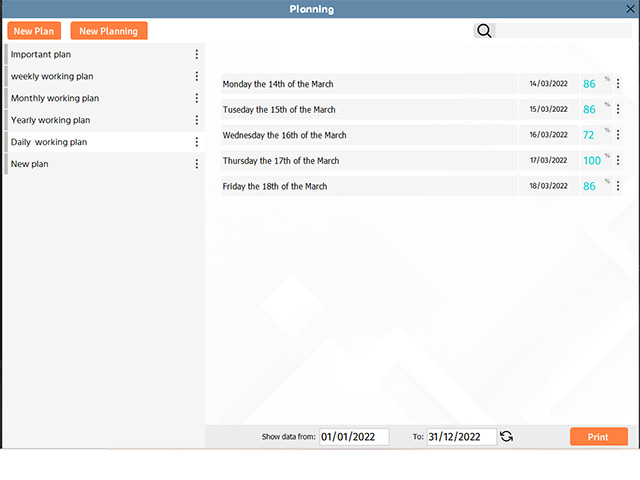640x480 pixels.
Task: Open Monday the 14th of the March
Action: coord(369,84)
